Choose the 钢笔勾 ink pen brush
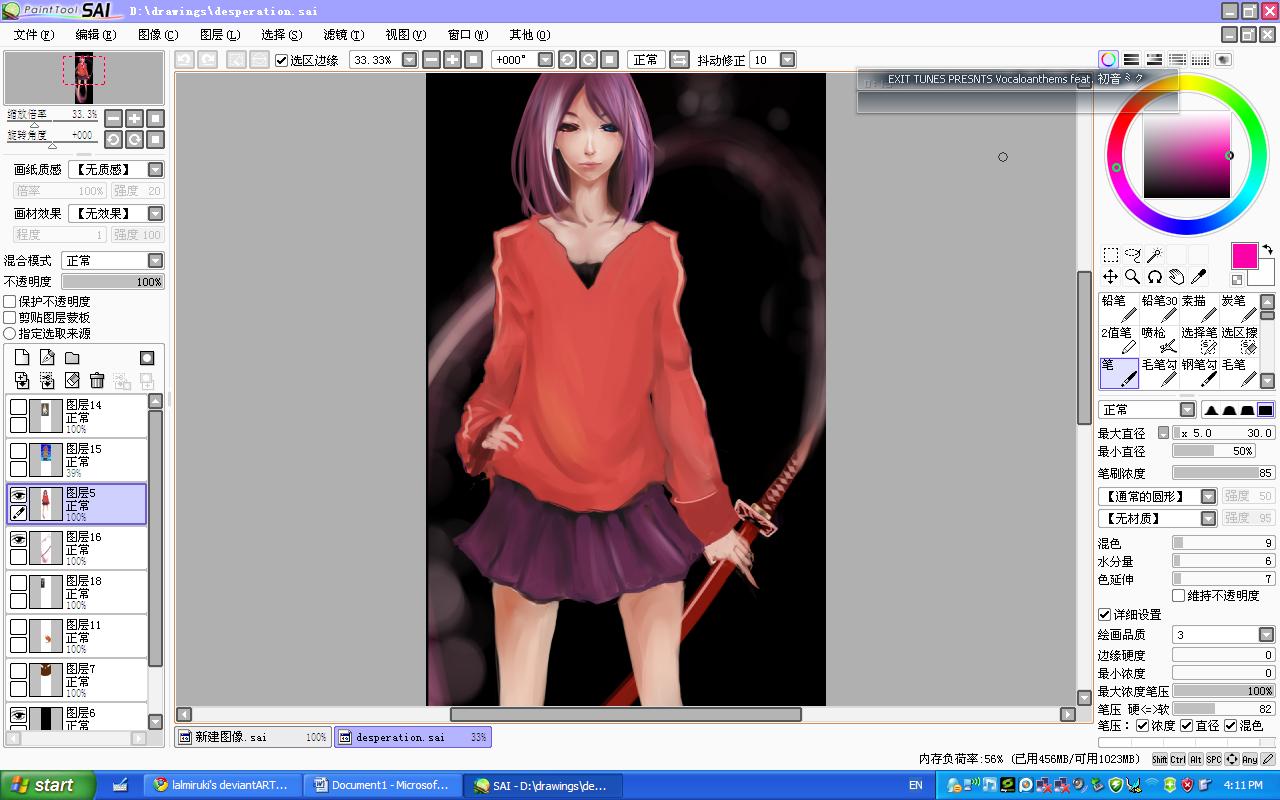 pyautogui.click(x=1199, y=373)
